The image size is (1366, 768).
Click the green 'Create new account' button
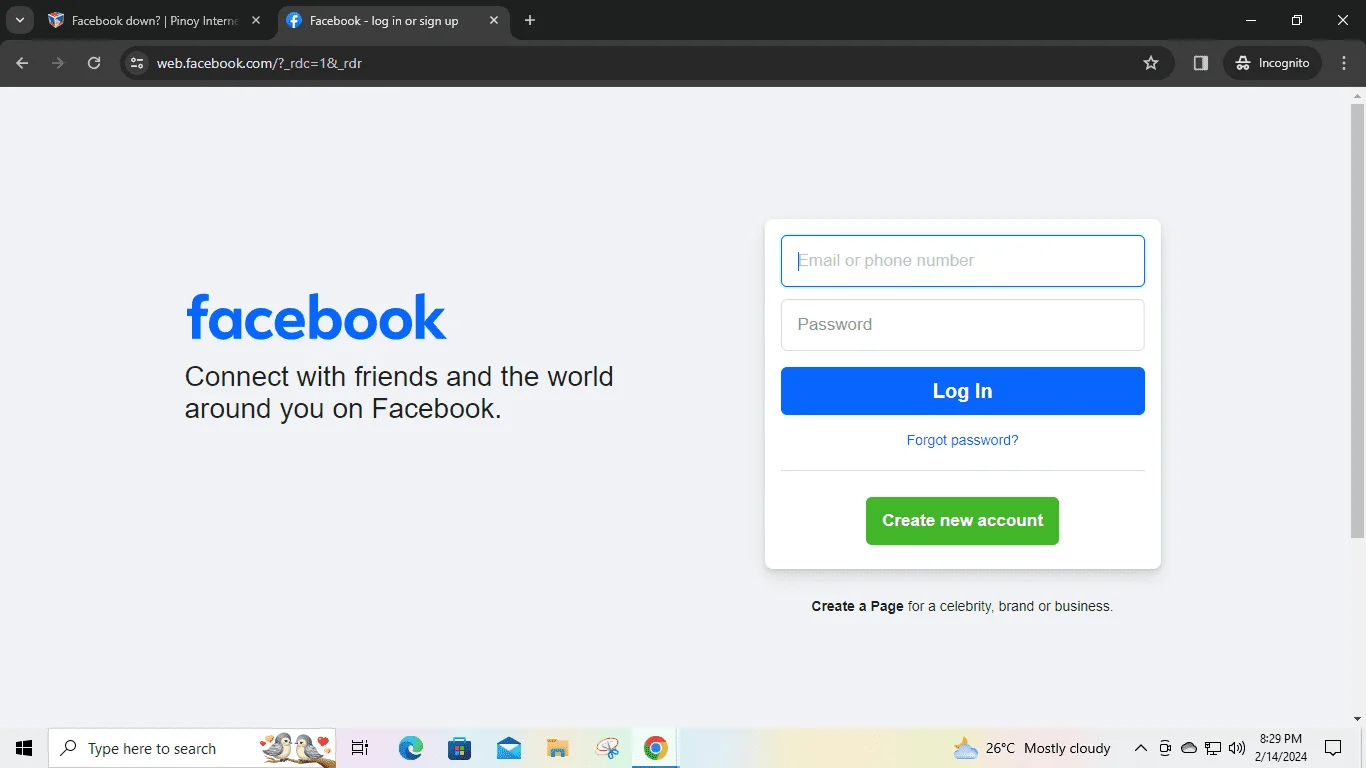(962, 521)
